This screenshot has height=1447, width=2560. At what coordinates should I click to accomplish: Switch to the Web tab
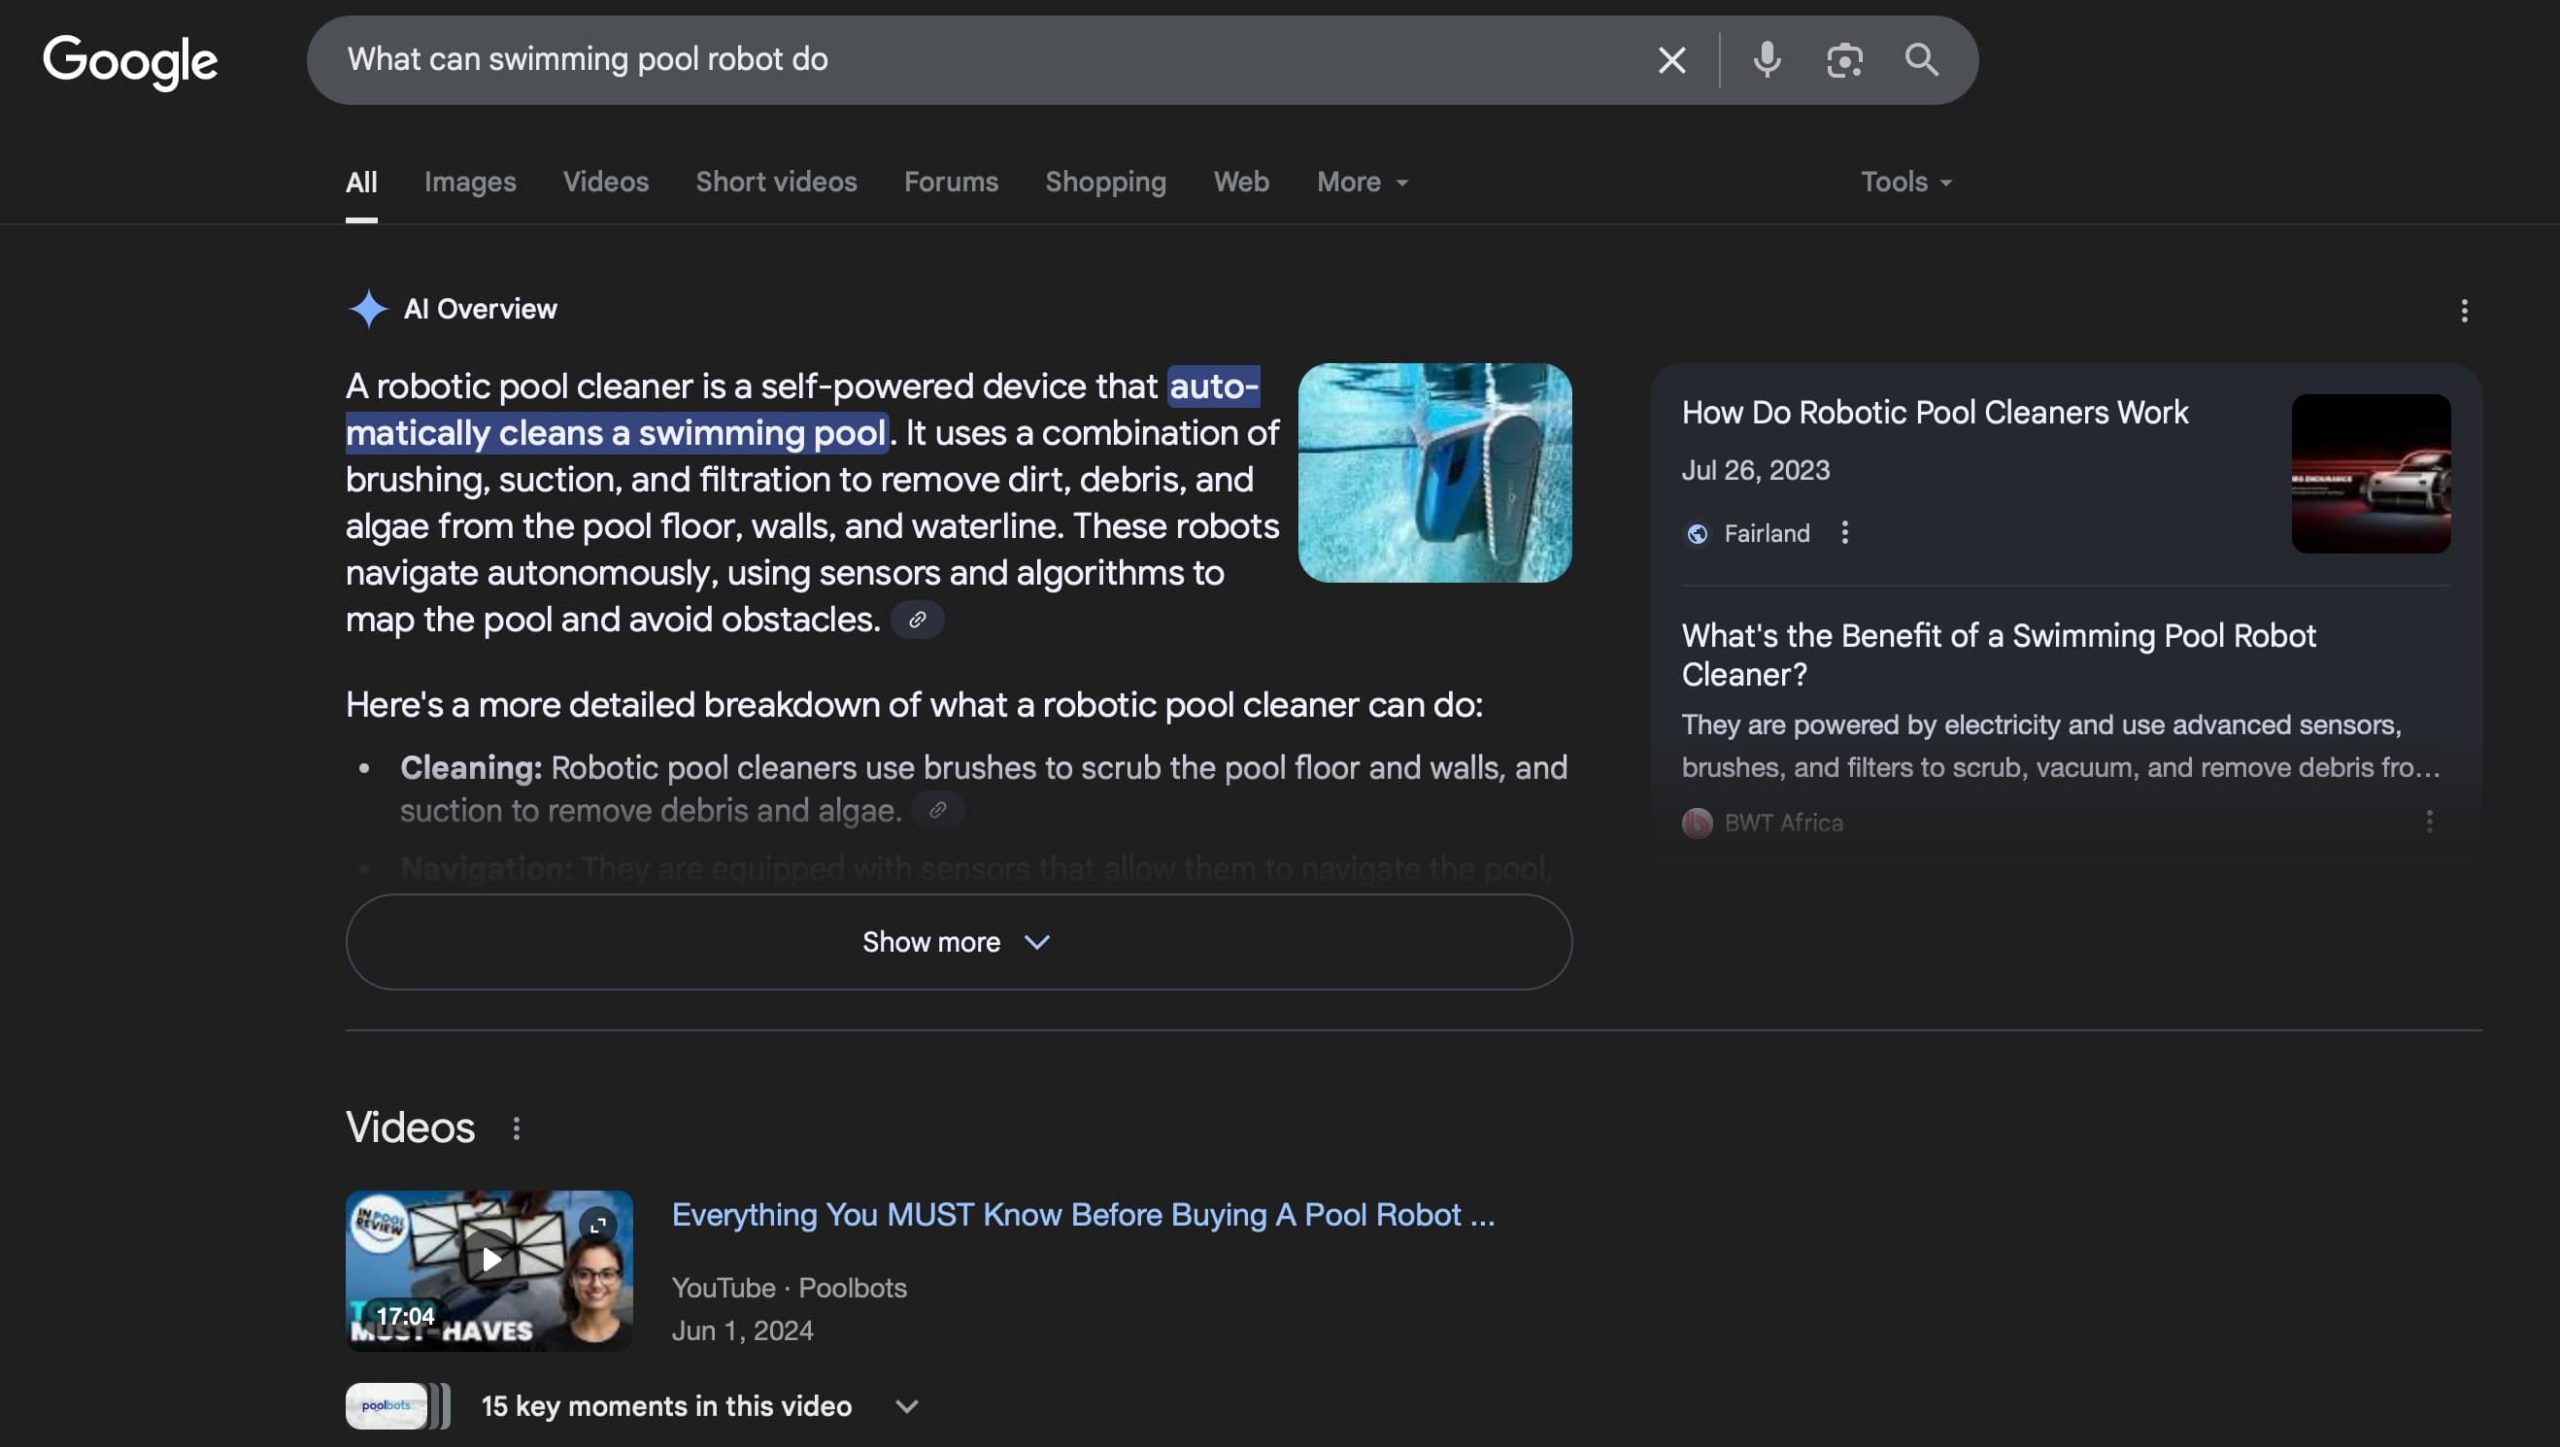(x=1241, y=182)
